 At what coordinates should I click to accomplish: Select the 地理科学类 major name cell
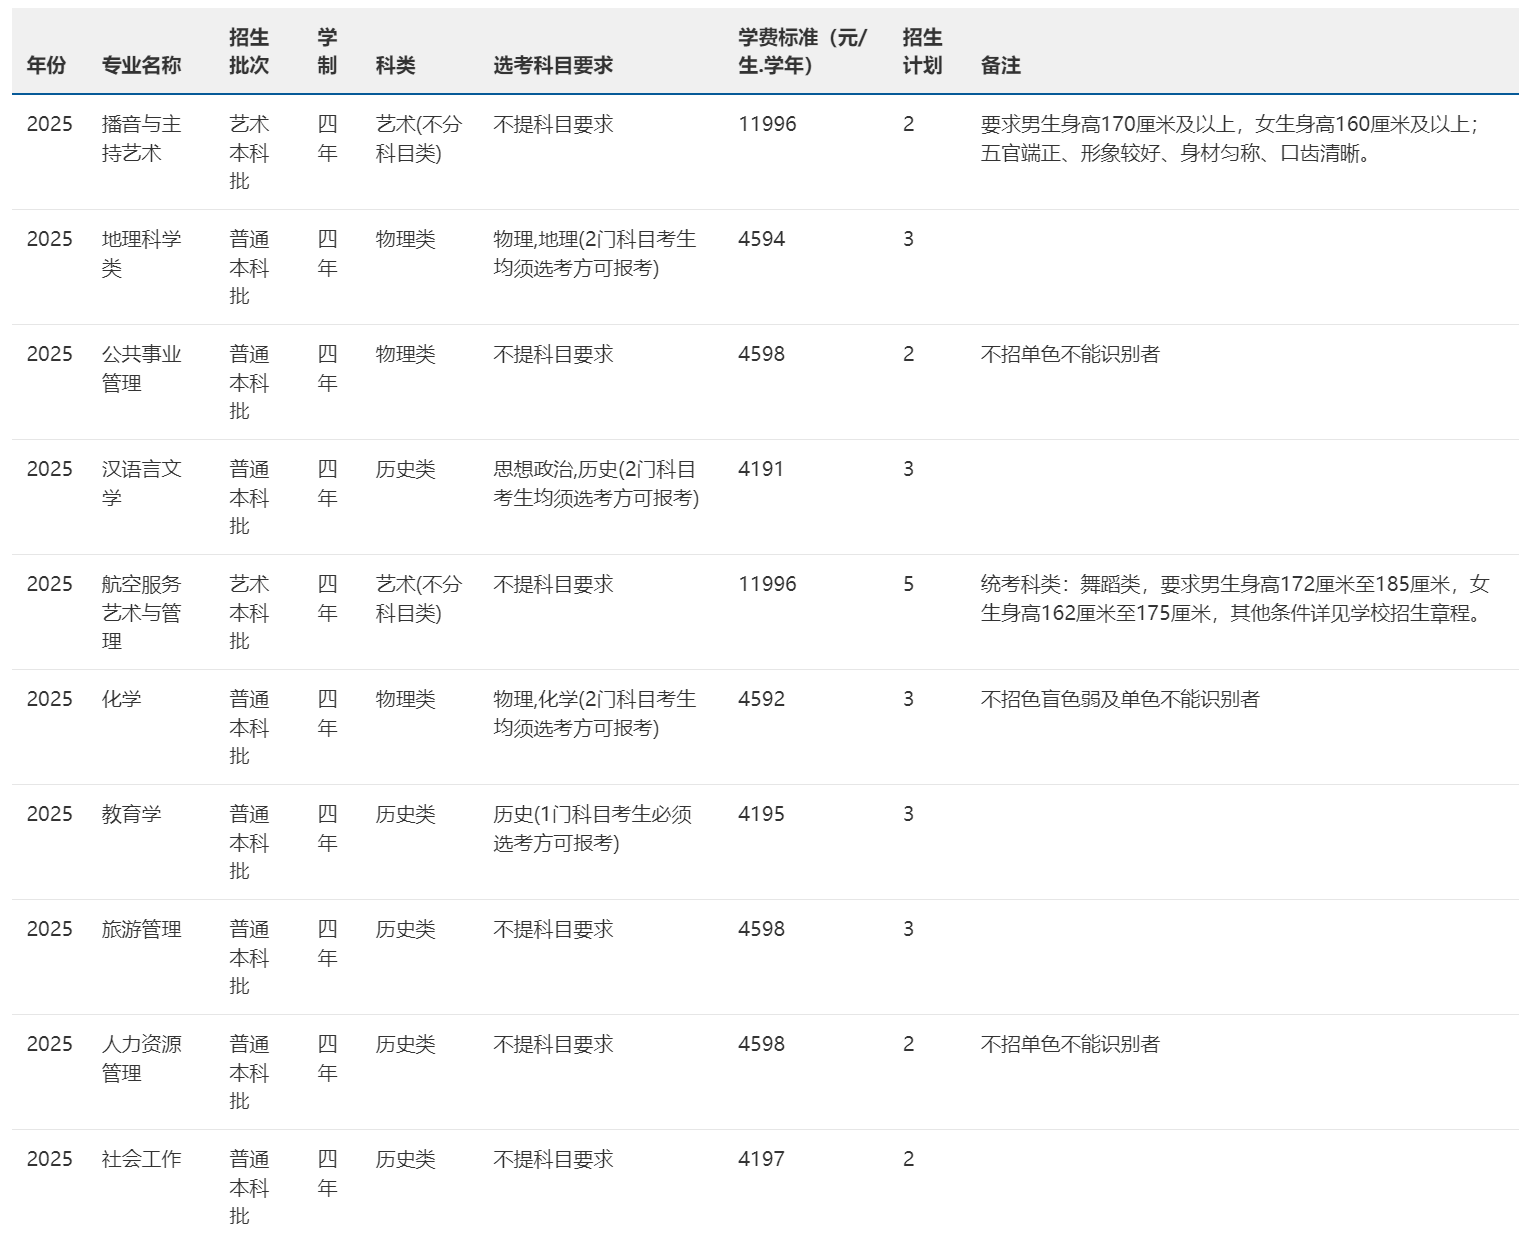(x=141, y=253)
